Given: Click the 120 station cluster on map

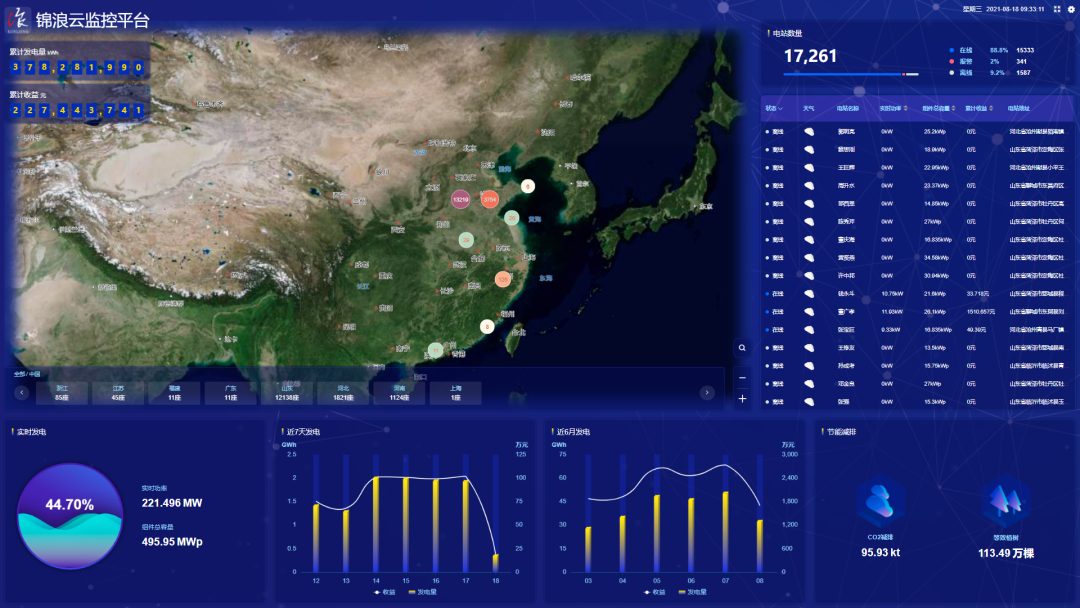Looking at the screenshot, I should (503, 280).
